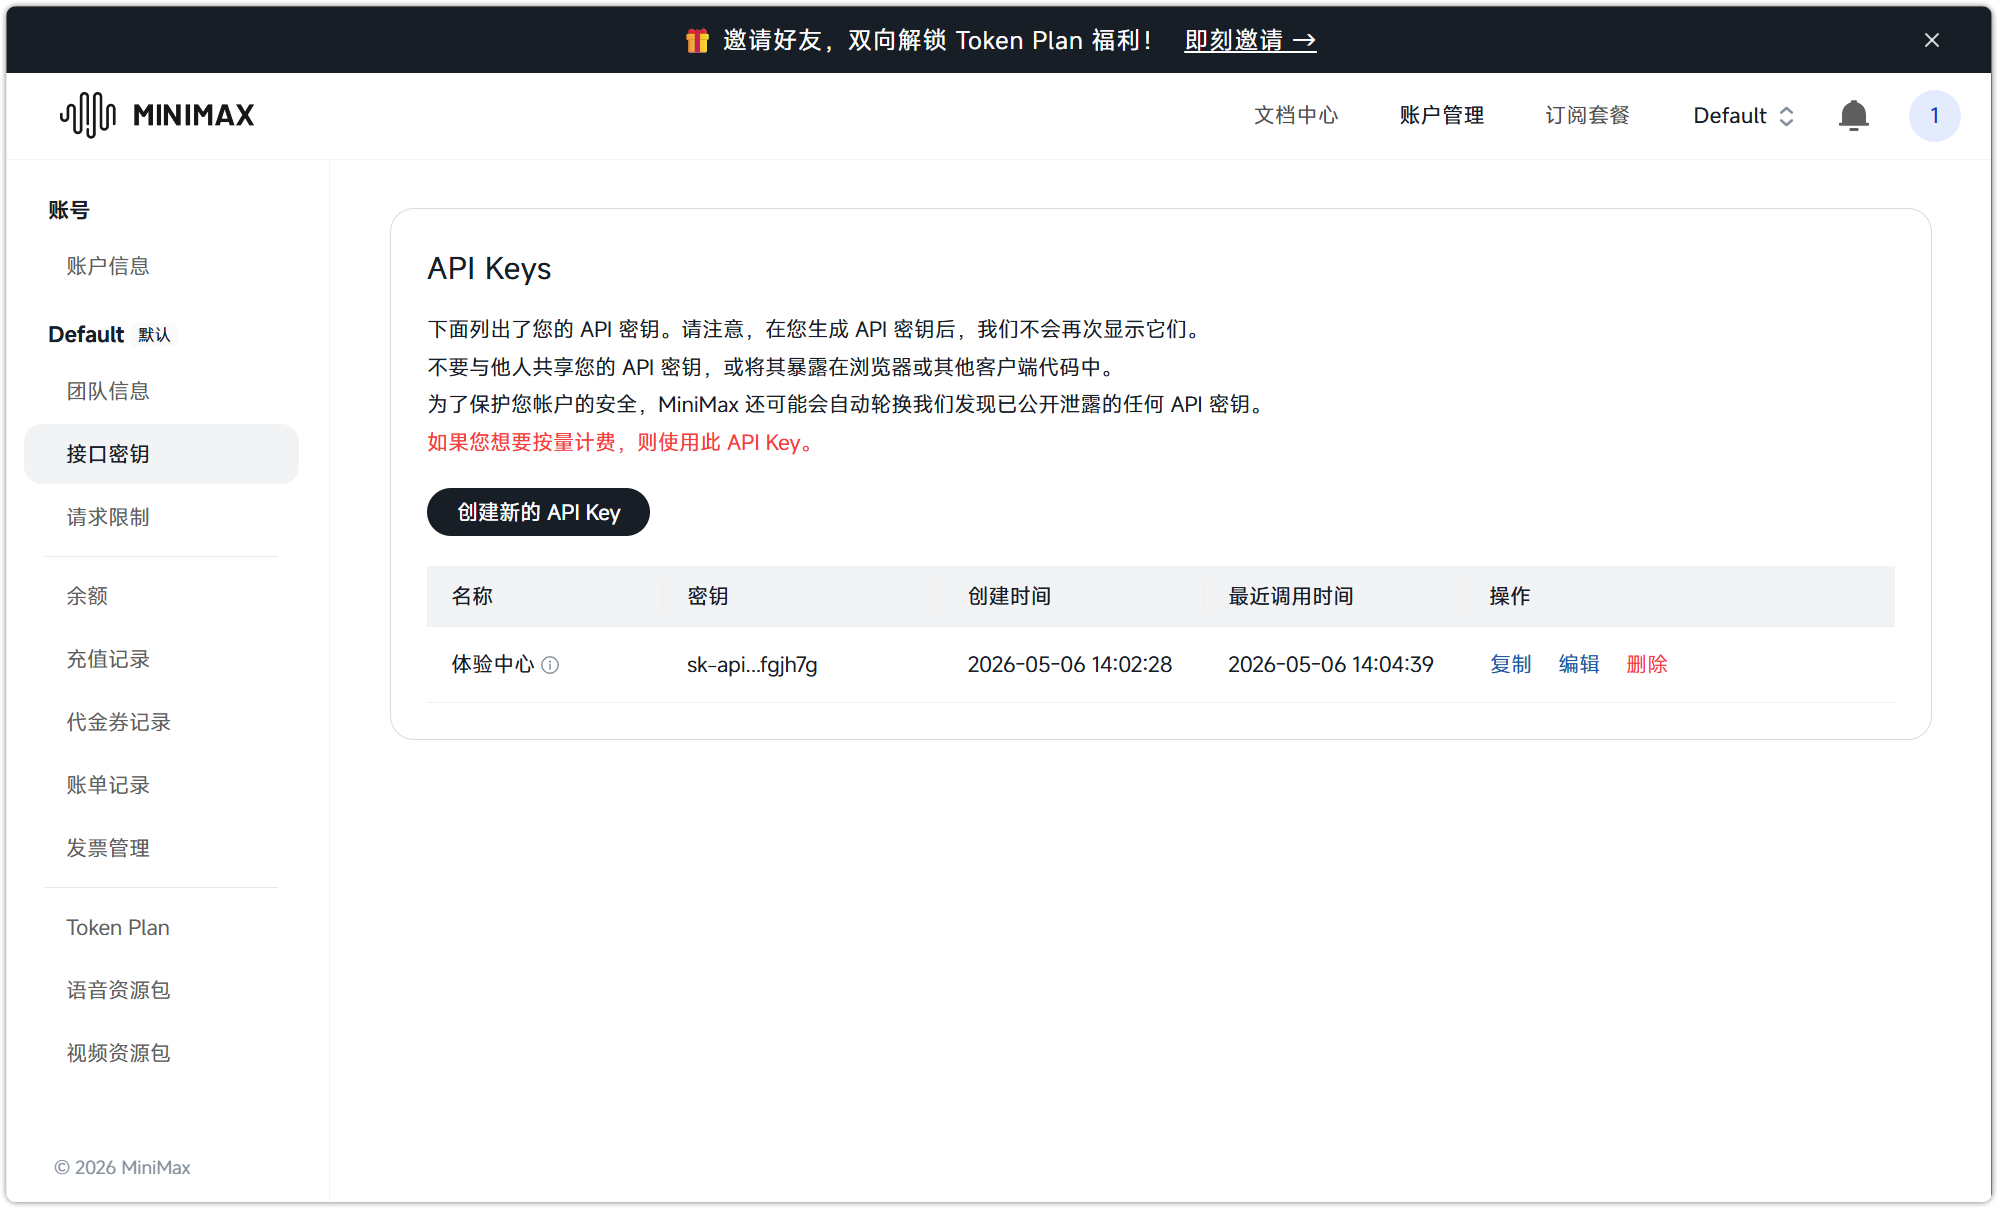Screen dimensions: 1998x1208
Task: Click the Default sidebar section heading
Action: 86,334
